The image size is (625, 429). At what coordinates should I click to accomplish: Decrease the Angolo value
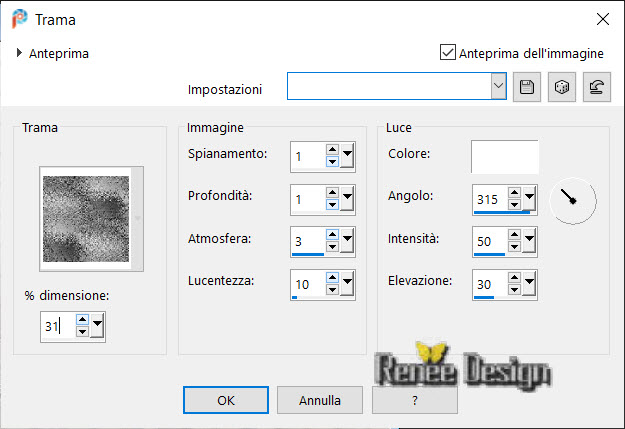coord(514,205)
